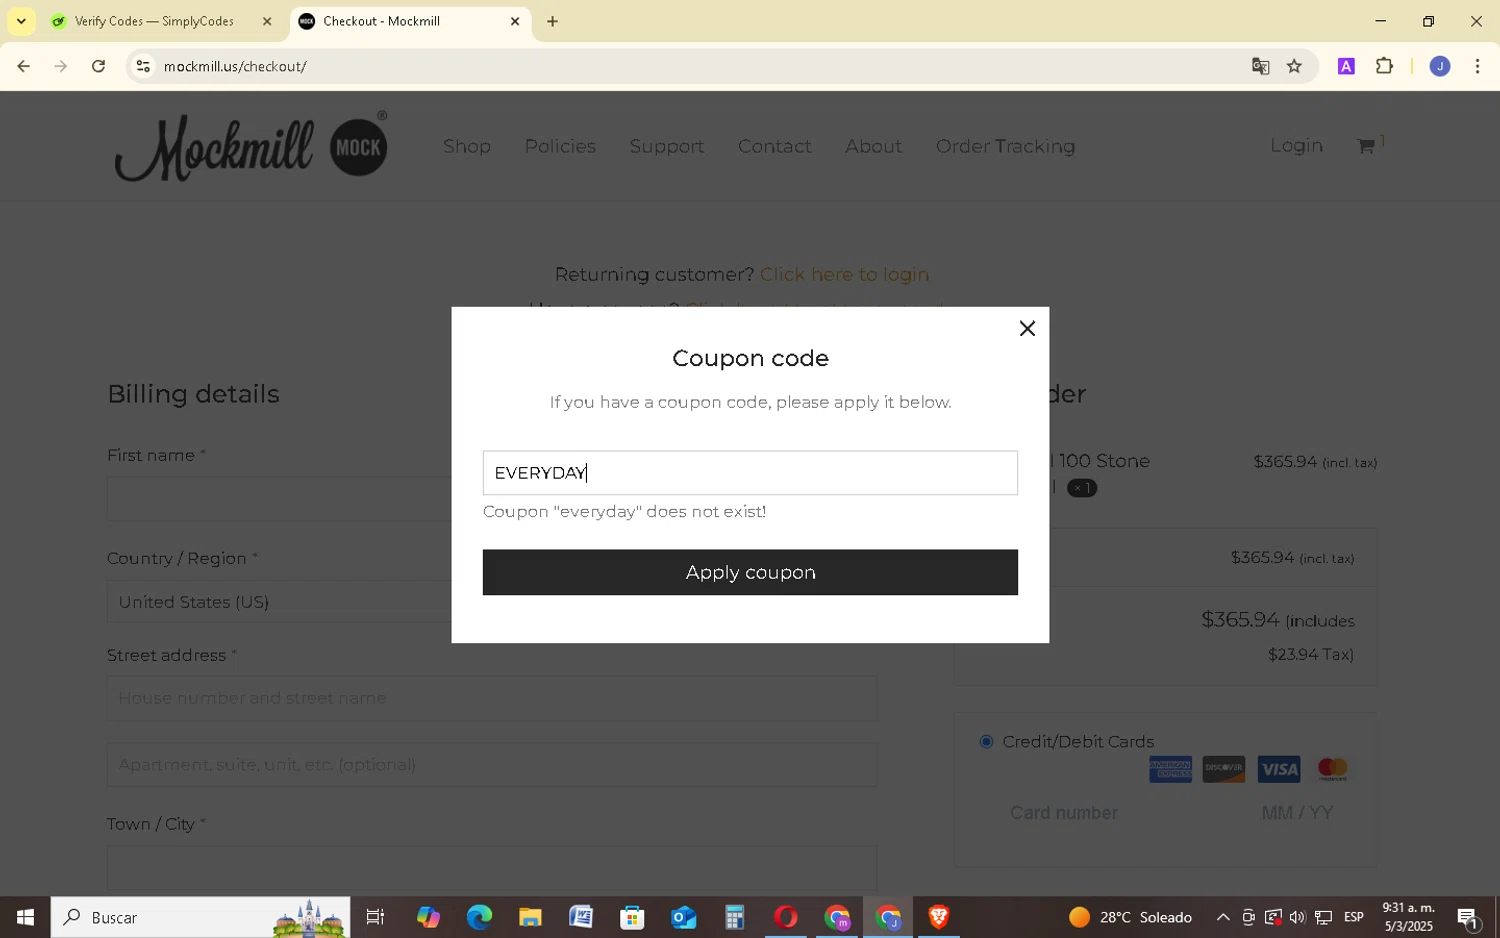Click the Apply coupon button

(750, 572)
